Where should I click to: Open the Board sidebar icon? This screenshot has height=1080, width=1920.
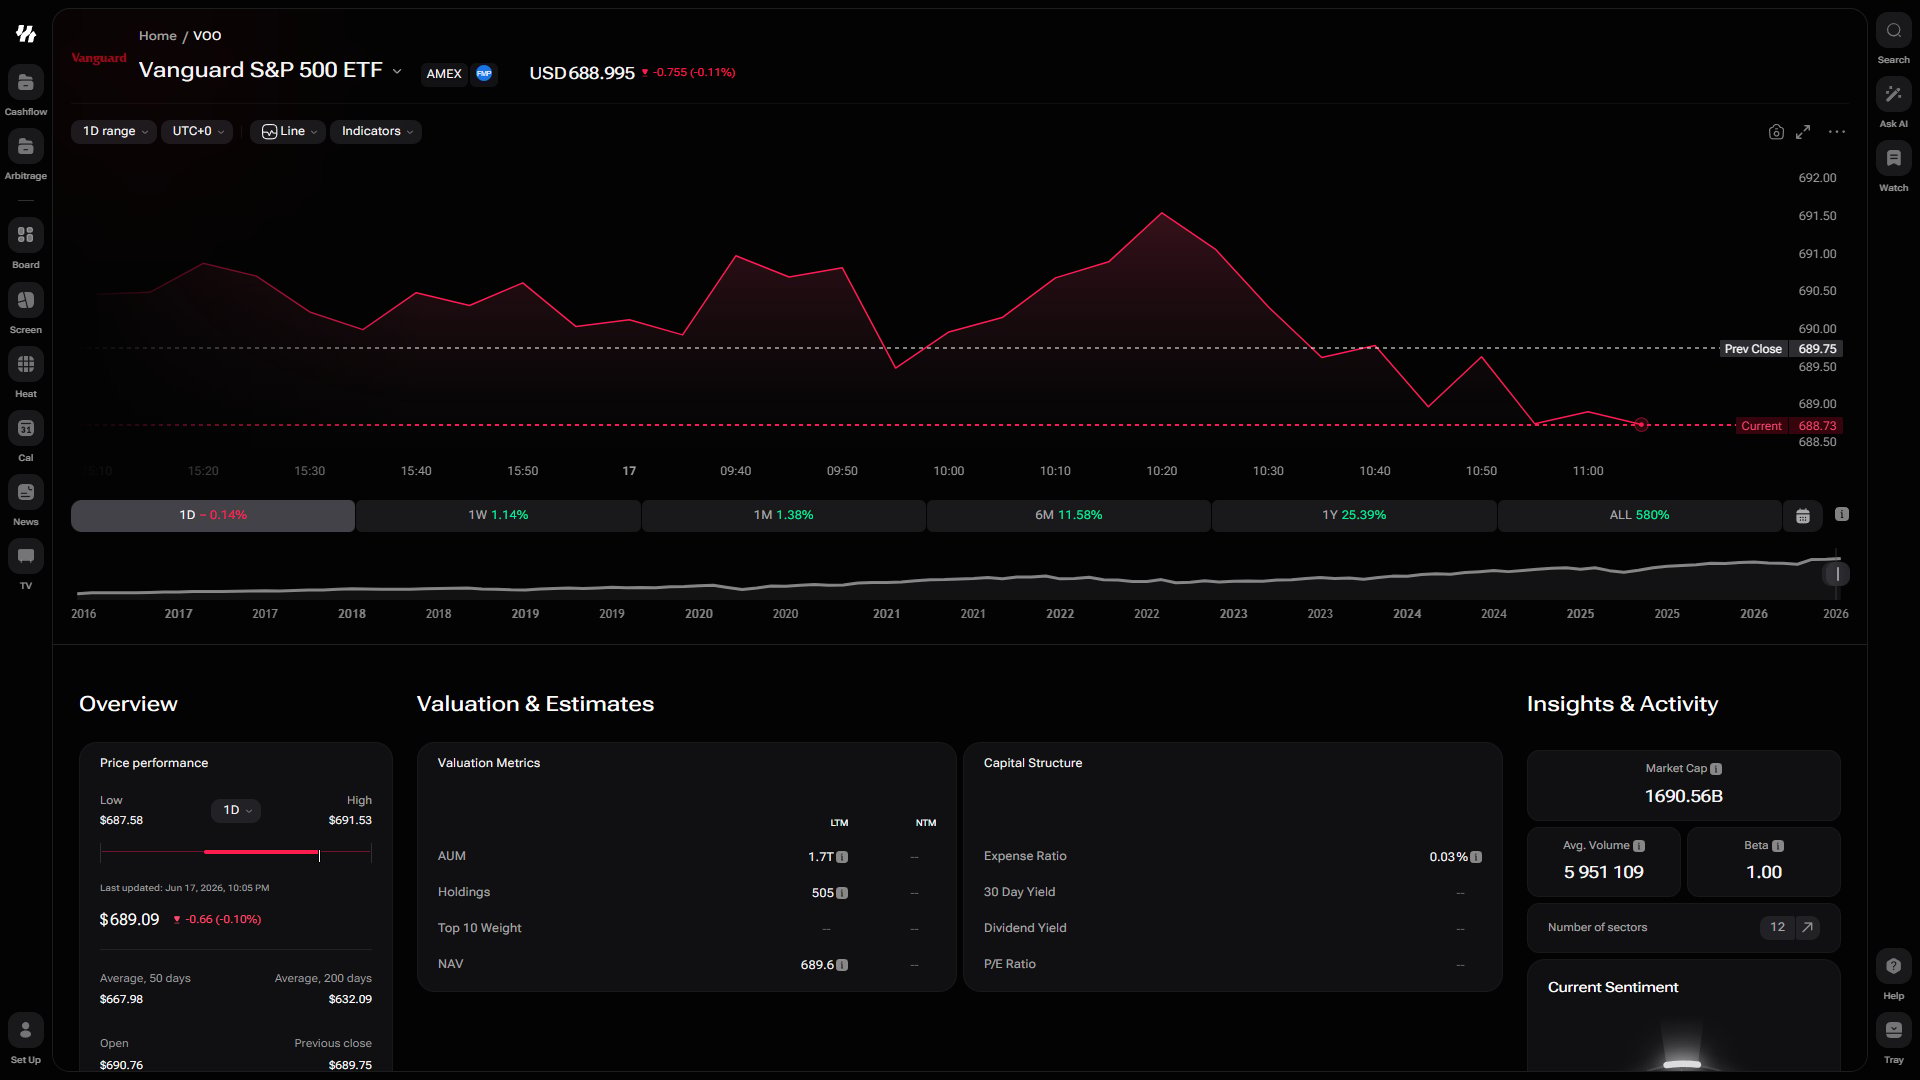(26, 235)
